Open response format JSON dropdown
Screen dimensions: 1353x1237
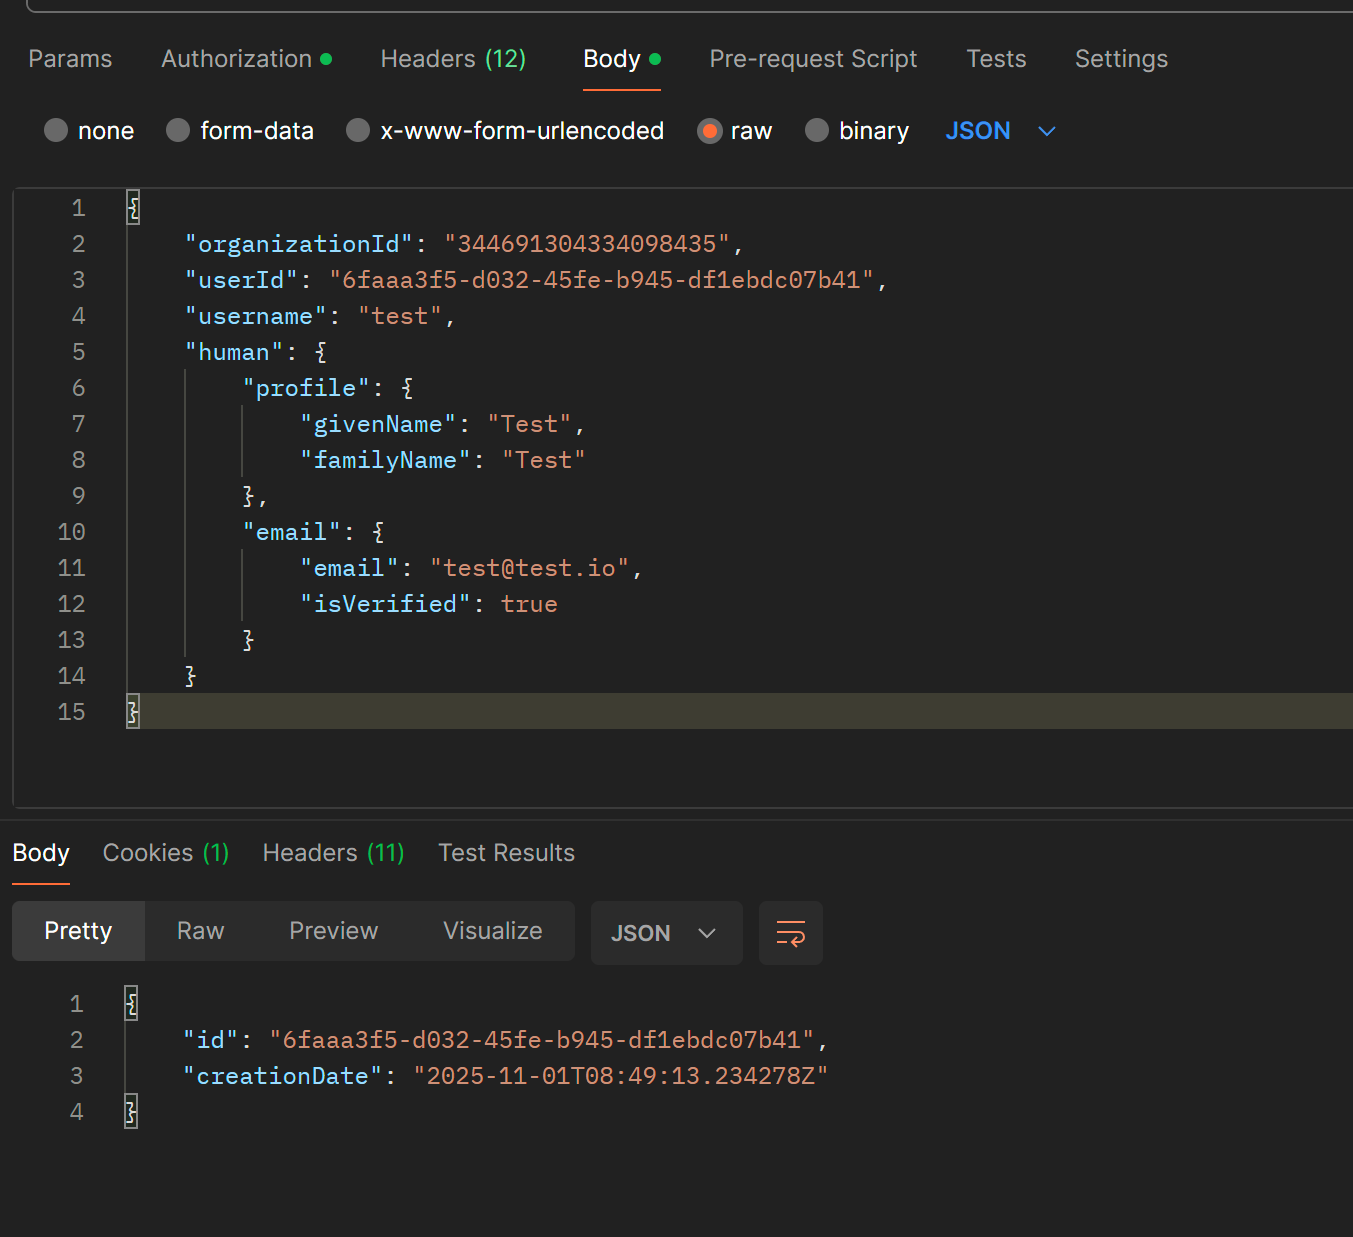(x=665, y=933)
